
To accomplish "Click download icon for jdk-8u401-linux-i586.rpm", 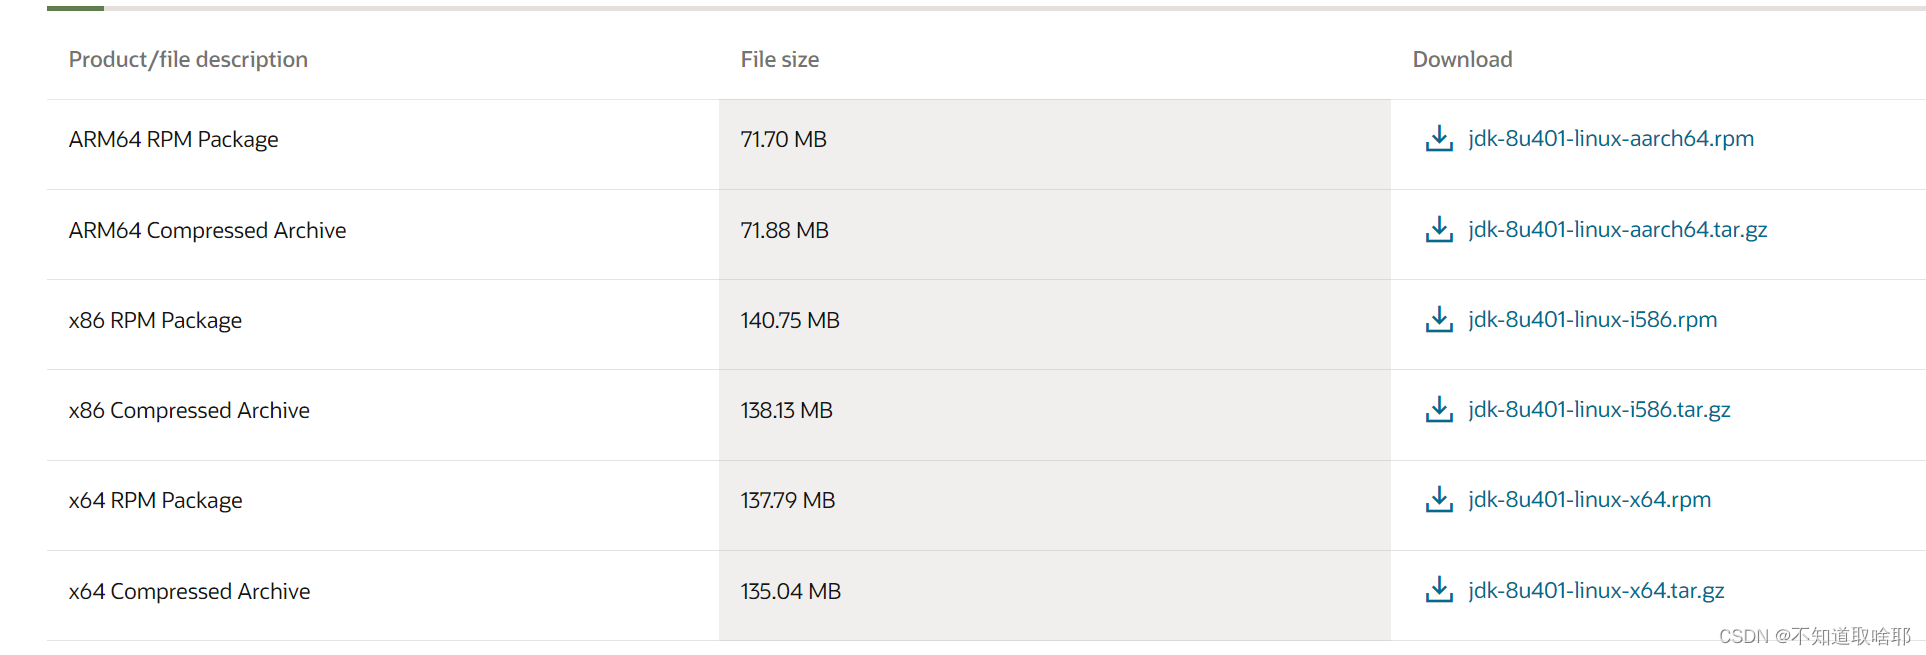I will click(x=1439, y=320).
